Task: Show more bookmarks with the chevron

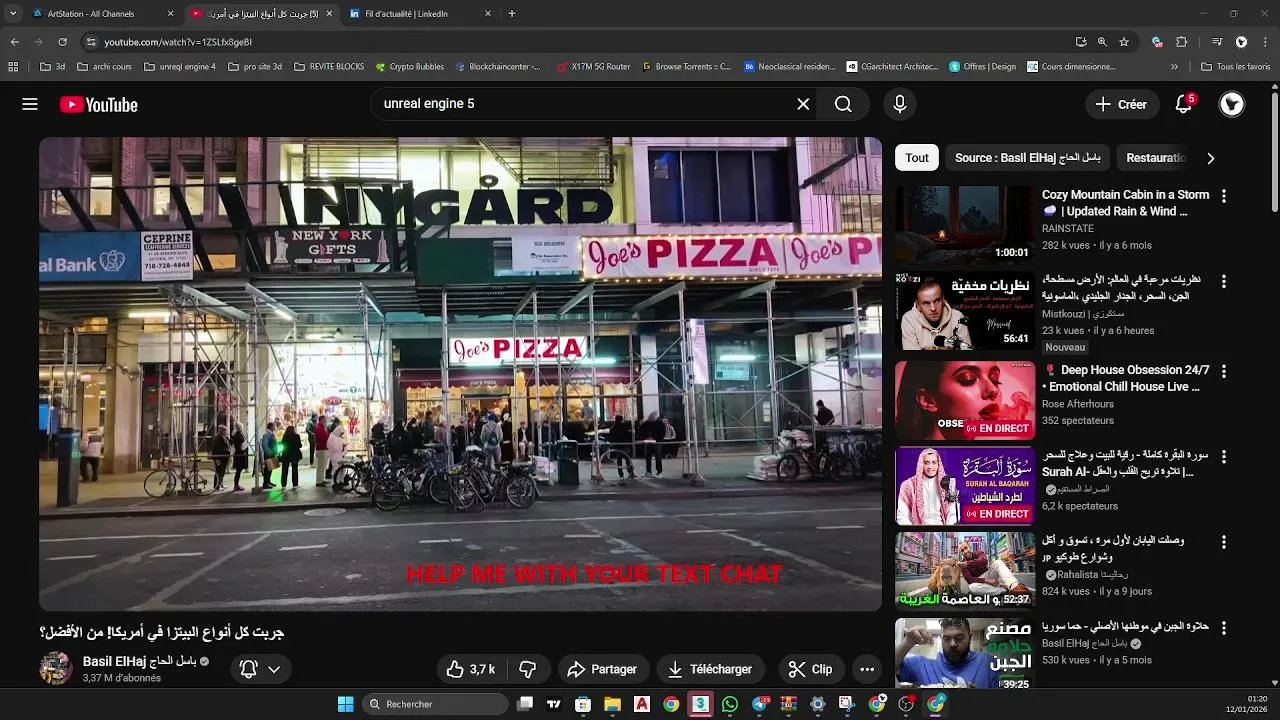Action: [1174, 67]
